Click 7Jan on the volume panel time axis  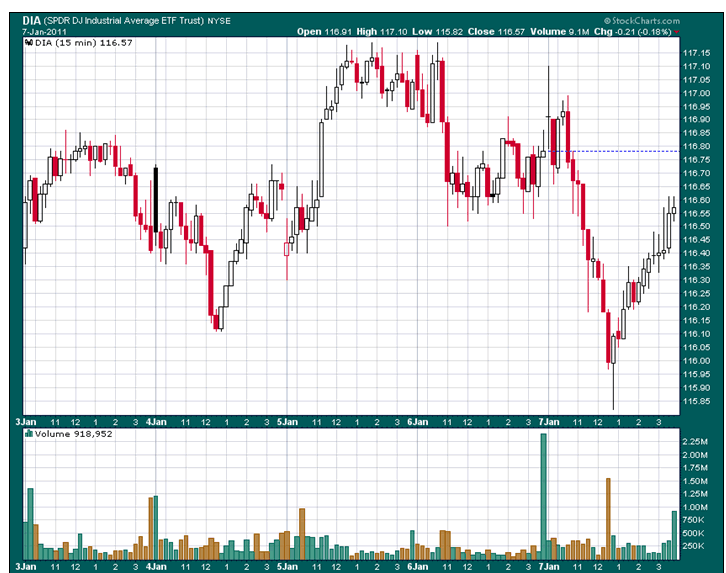[549, 567]
